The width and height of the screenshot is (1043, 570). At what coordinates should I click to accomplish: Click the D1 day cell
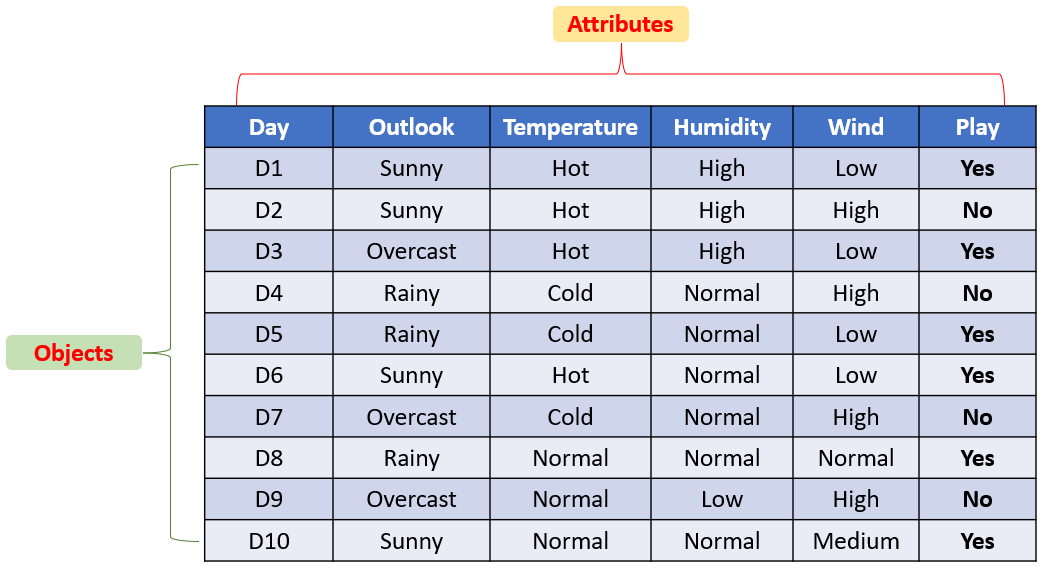point(269,168)
